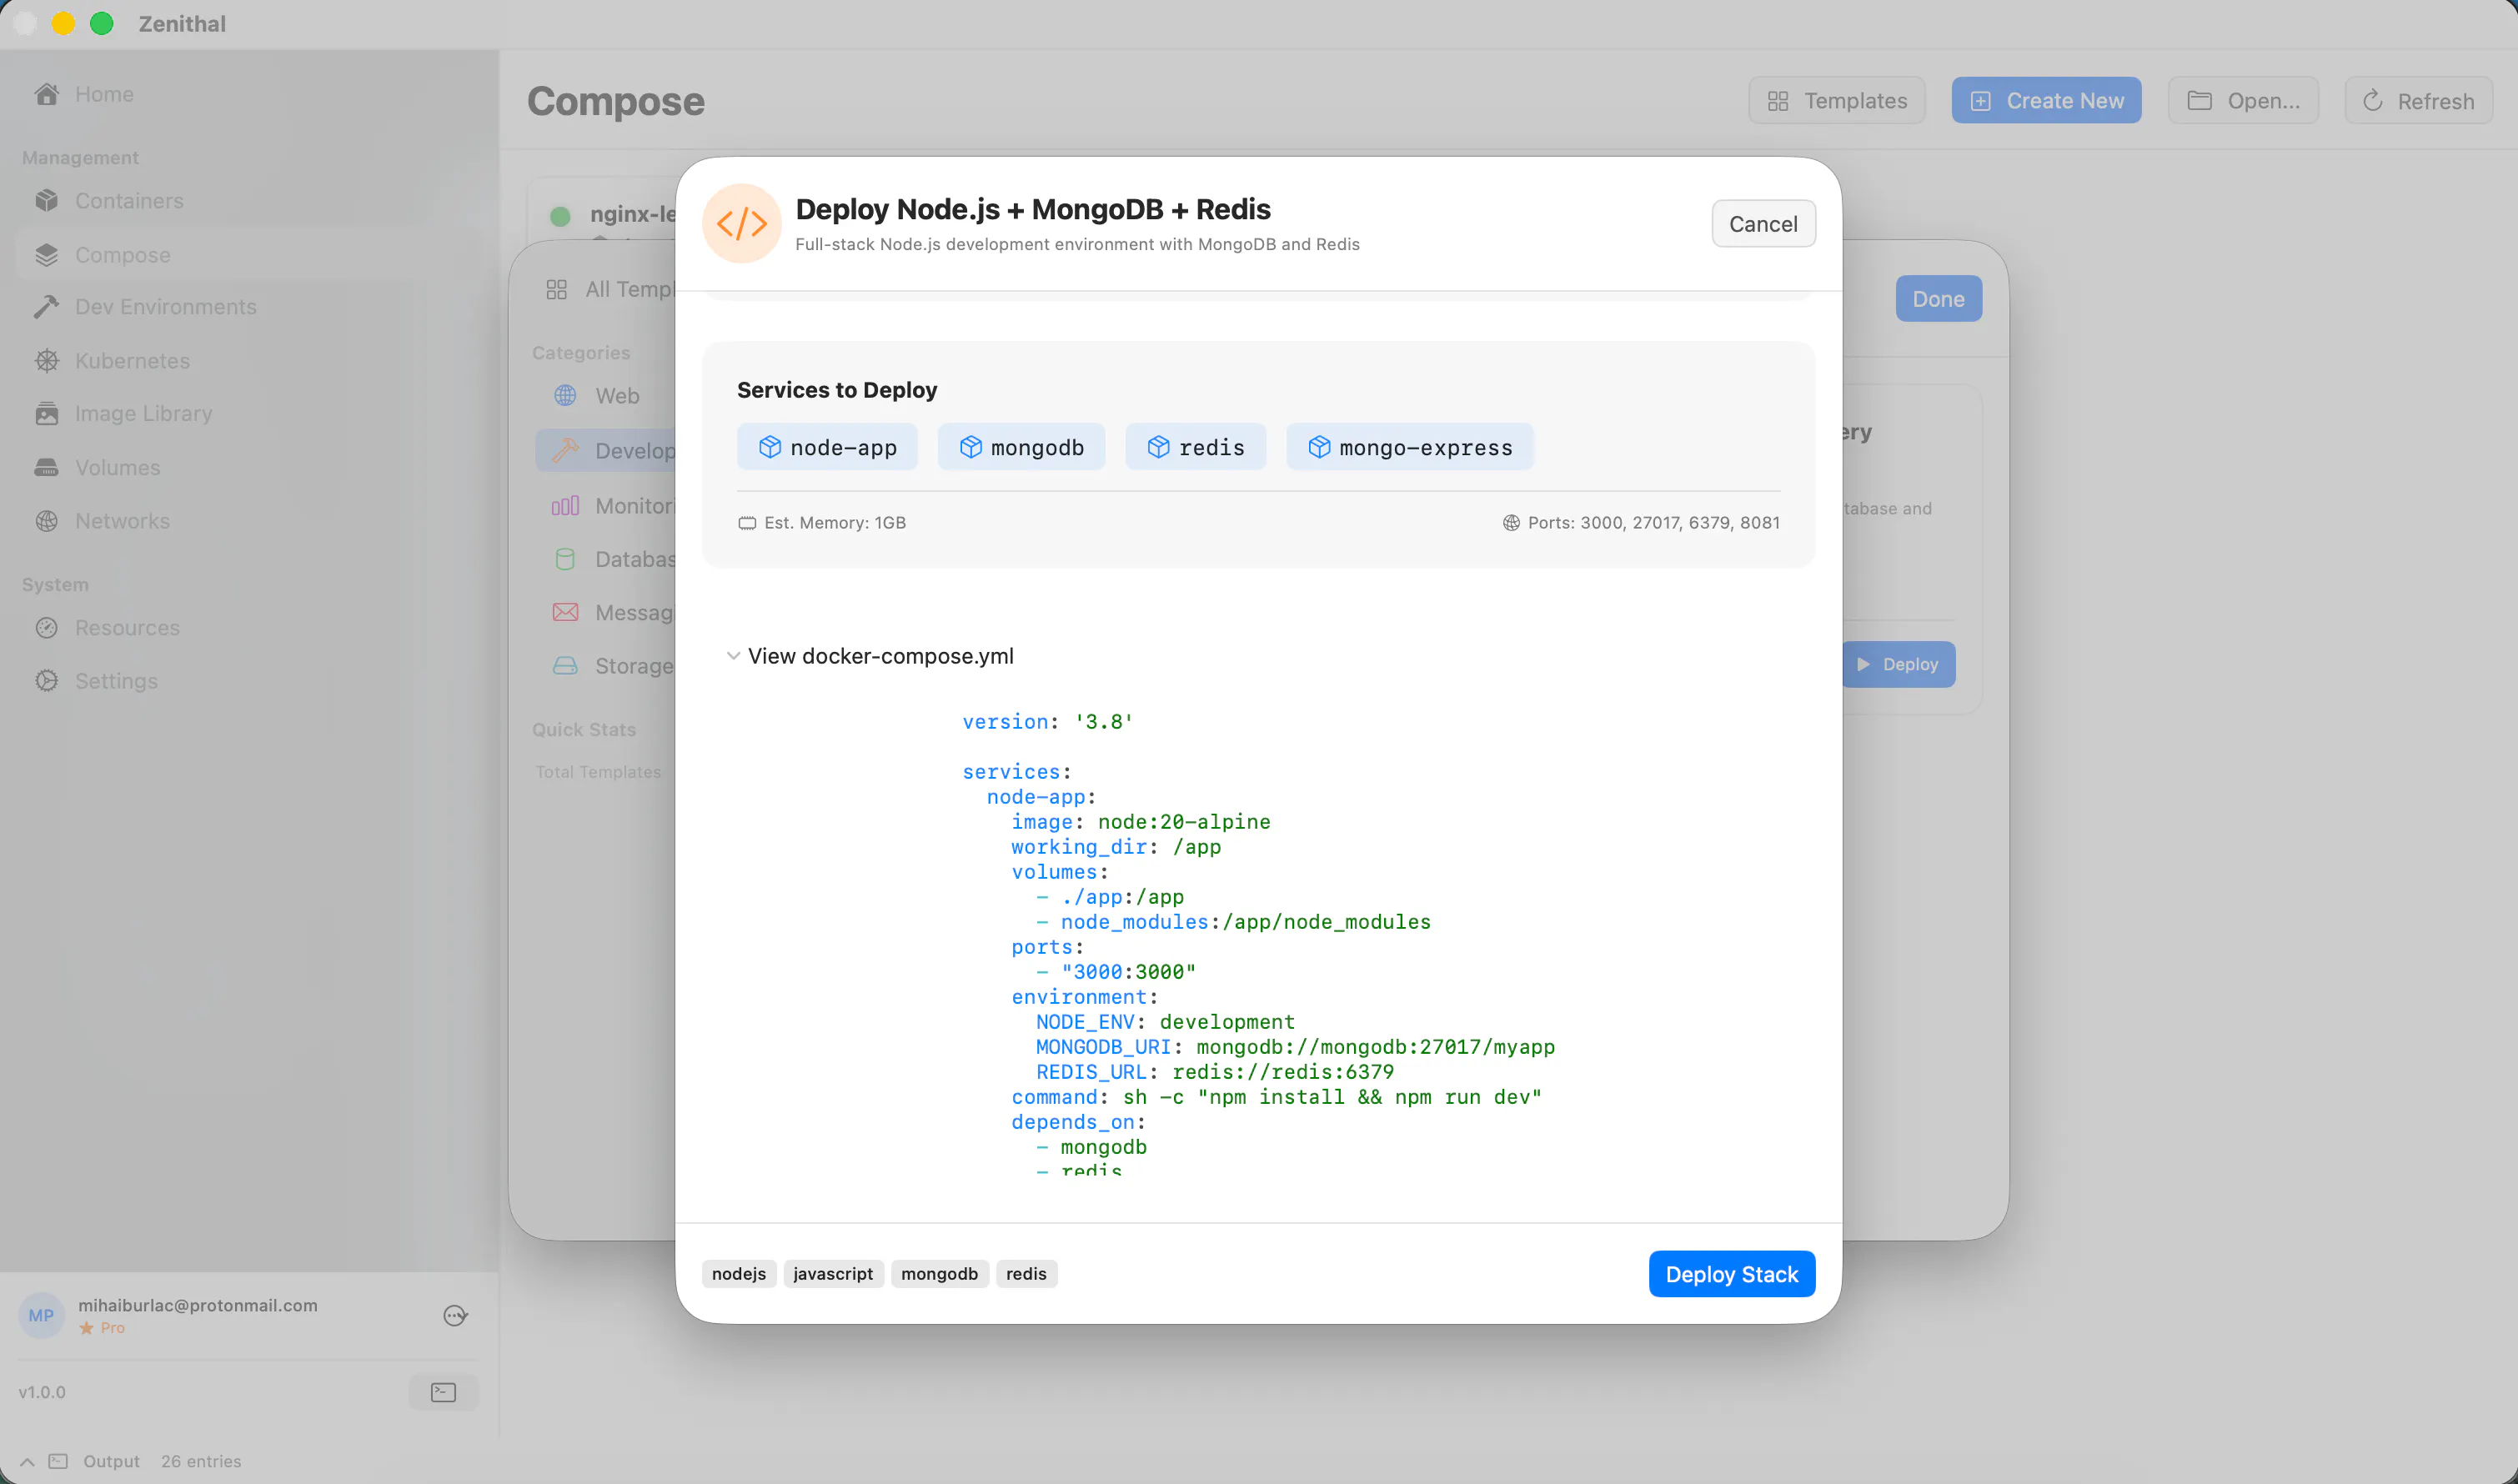Image resolution: width=2518 pixels, height=1484 pixels.
Task: Click the node-app service cube icon
Action: point(769,447)
